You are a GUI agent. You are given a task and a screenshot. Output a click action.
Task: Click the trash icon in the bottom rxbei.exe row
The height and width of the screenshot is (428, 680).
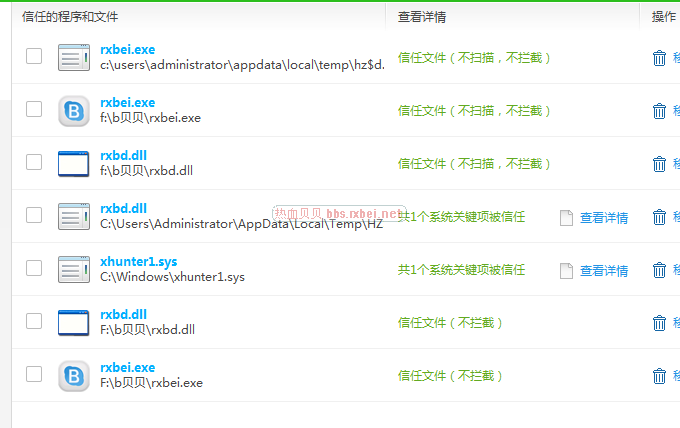[x=659, y=376]
